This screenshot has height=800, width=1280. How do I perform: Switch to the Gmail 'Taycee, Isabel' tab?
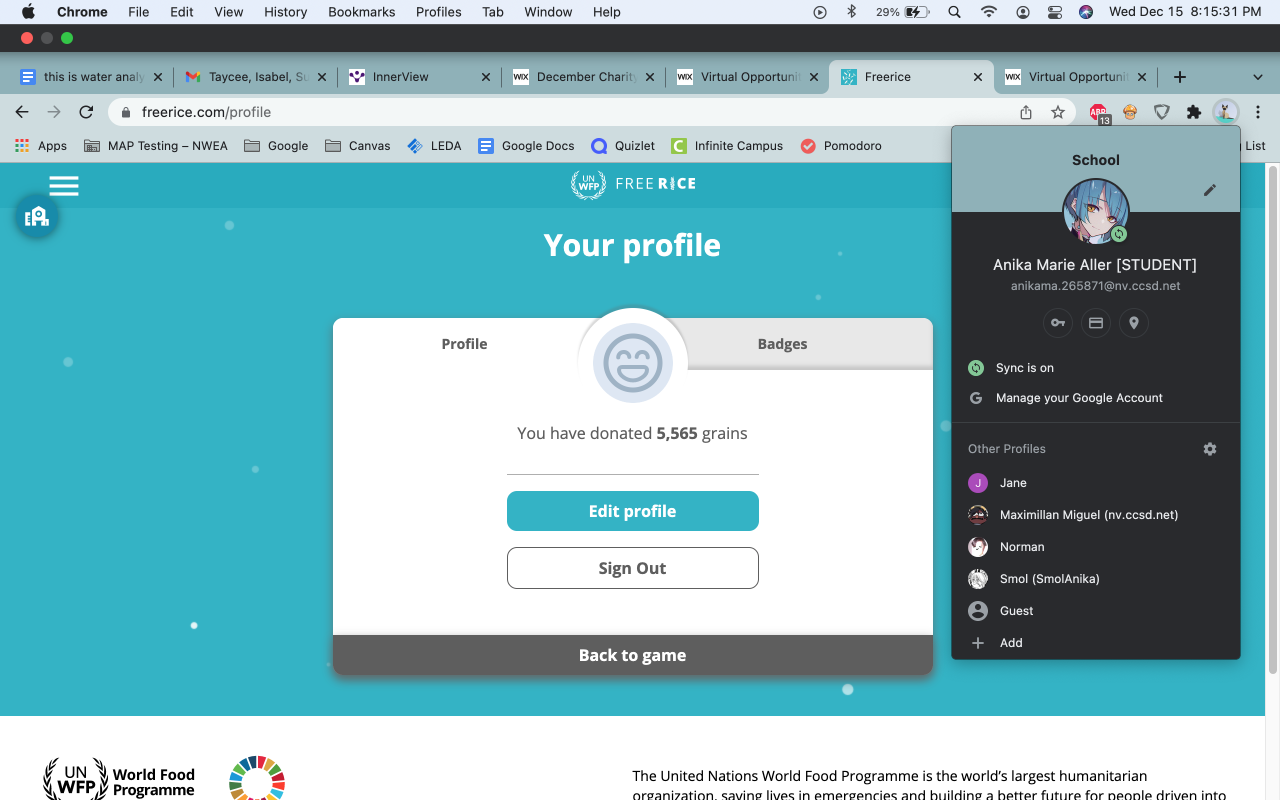(255, 77)
